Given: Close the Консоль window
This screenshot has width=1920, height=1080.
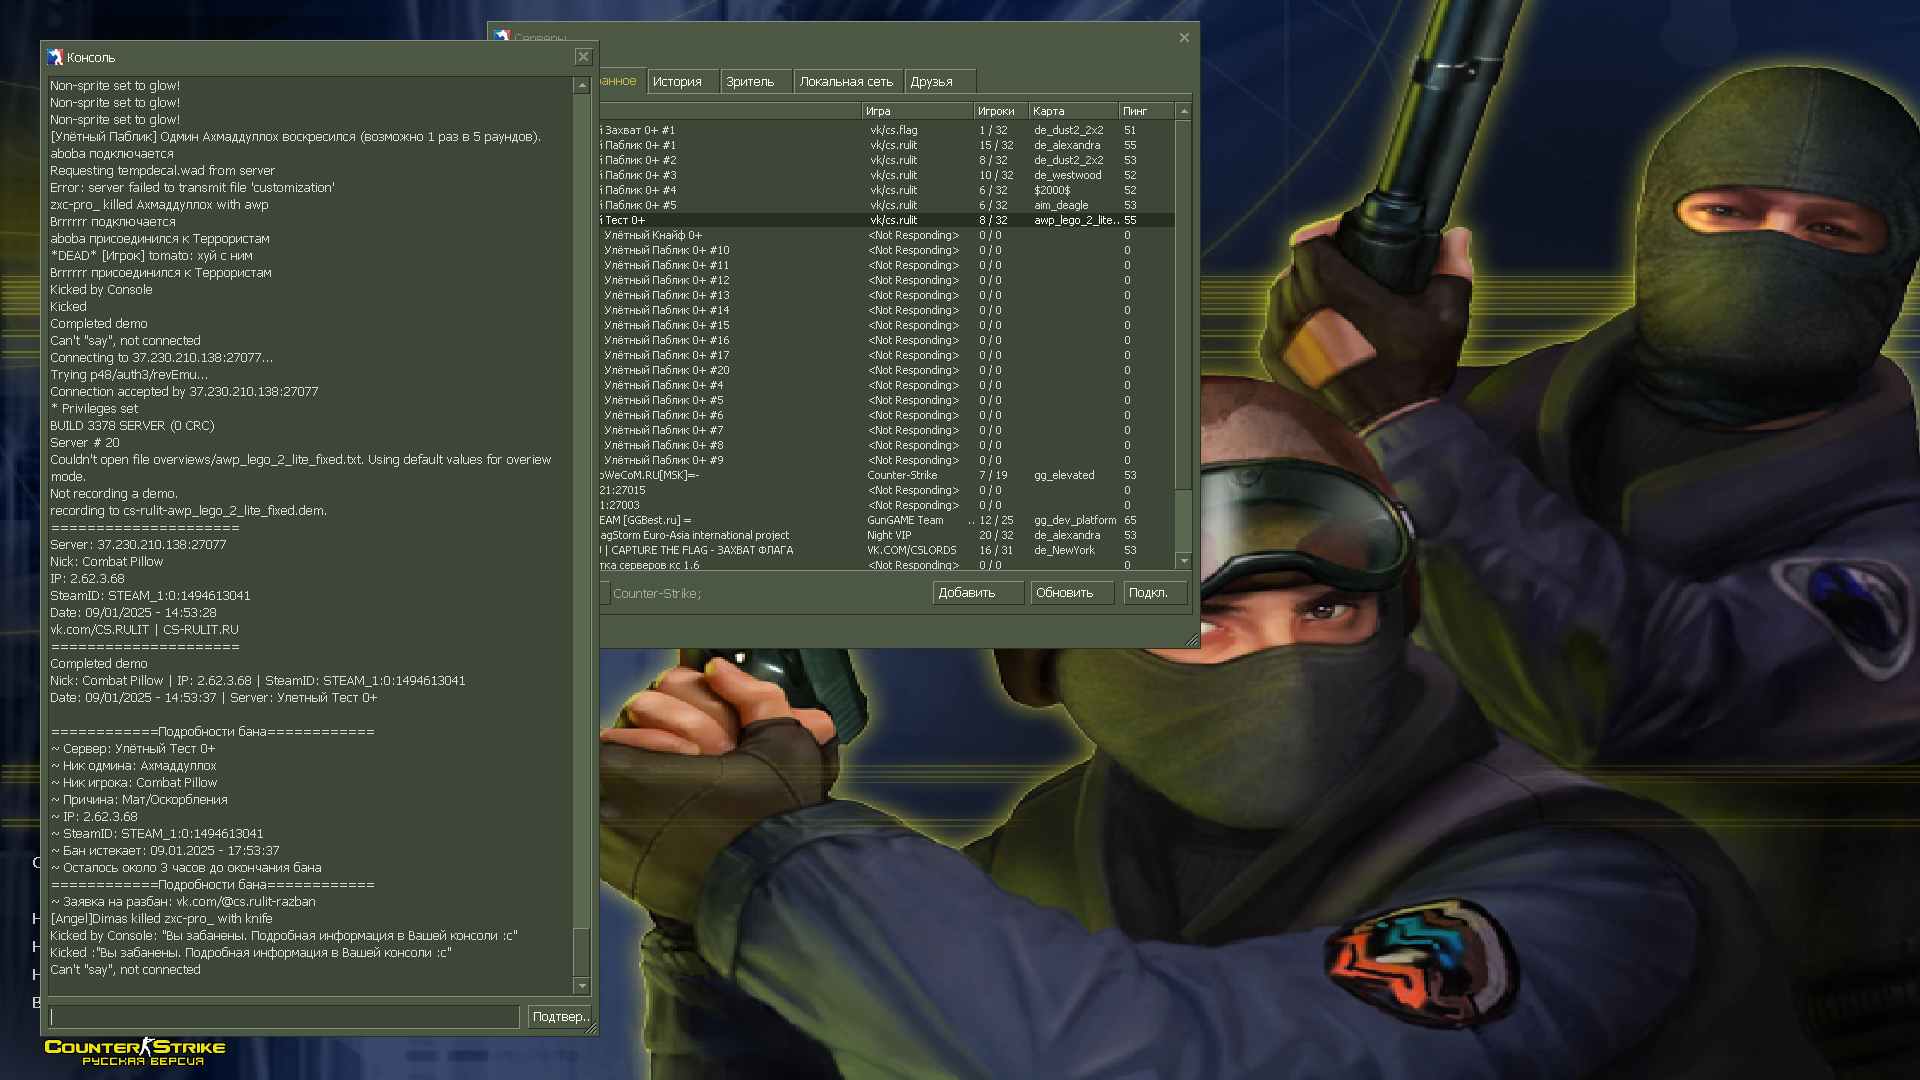Looking at the screenshot, I should coord(583,57).
